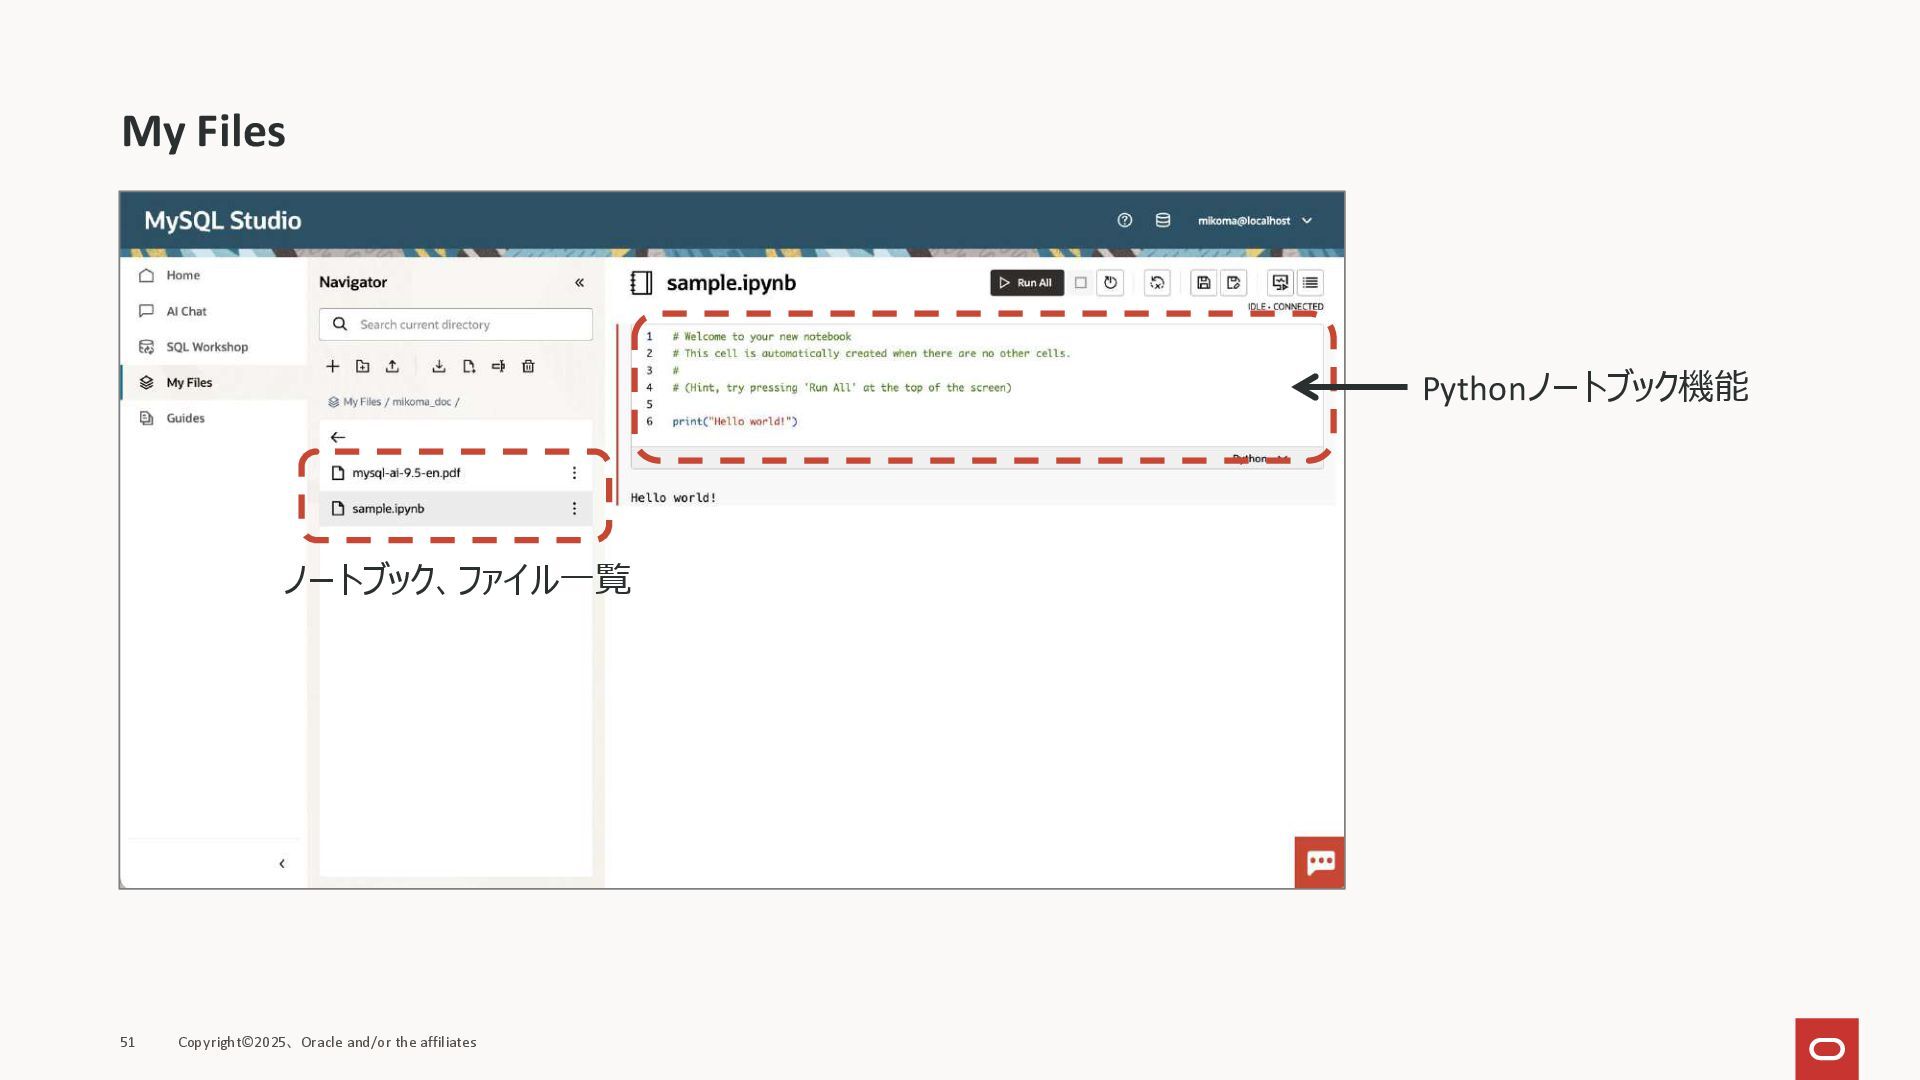Screen dimensions: 1920x1080
Task: Go to AI Chat in sidebar
Action: [186, 311]
